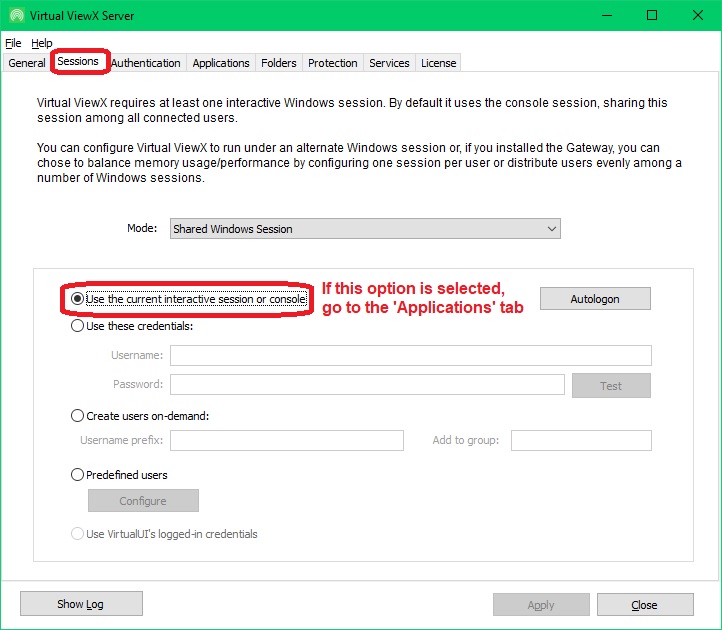
Task: Click the Show Log button
Action: click(82, 604)
